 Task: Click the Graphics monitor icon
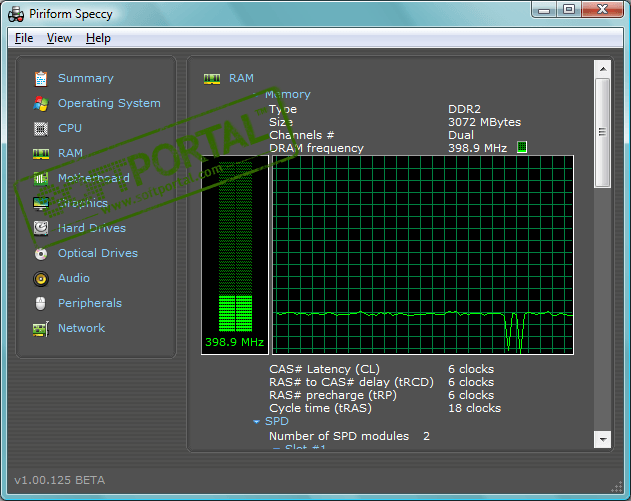(41, 204)
